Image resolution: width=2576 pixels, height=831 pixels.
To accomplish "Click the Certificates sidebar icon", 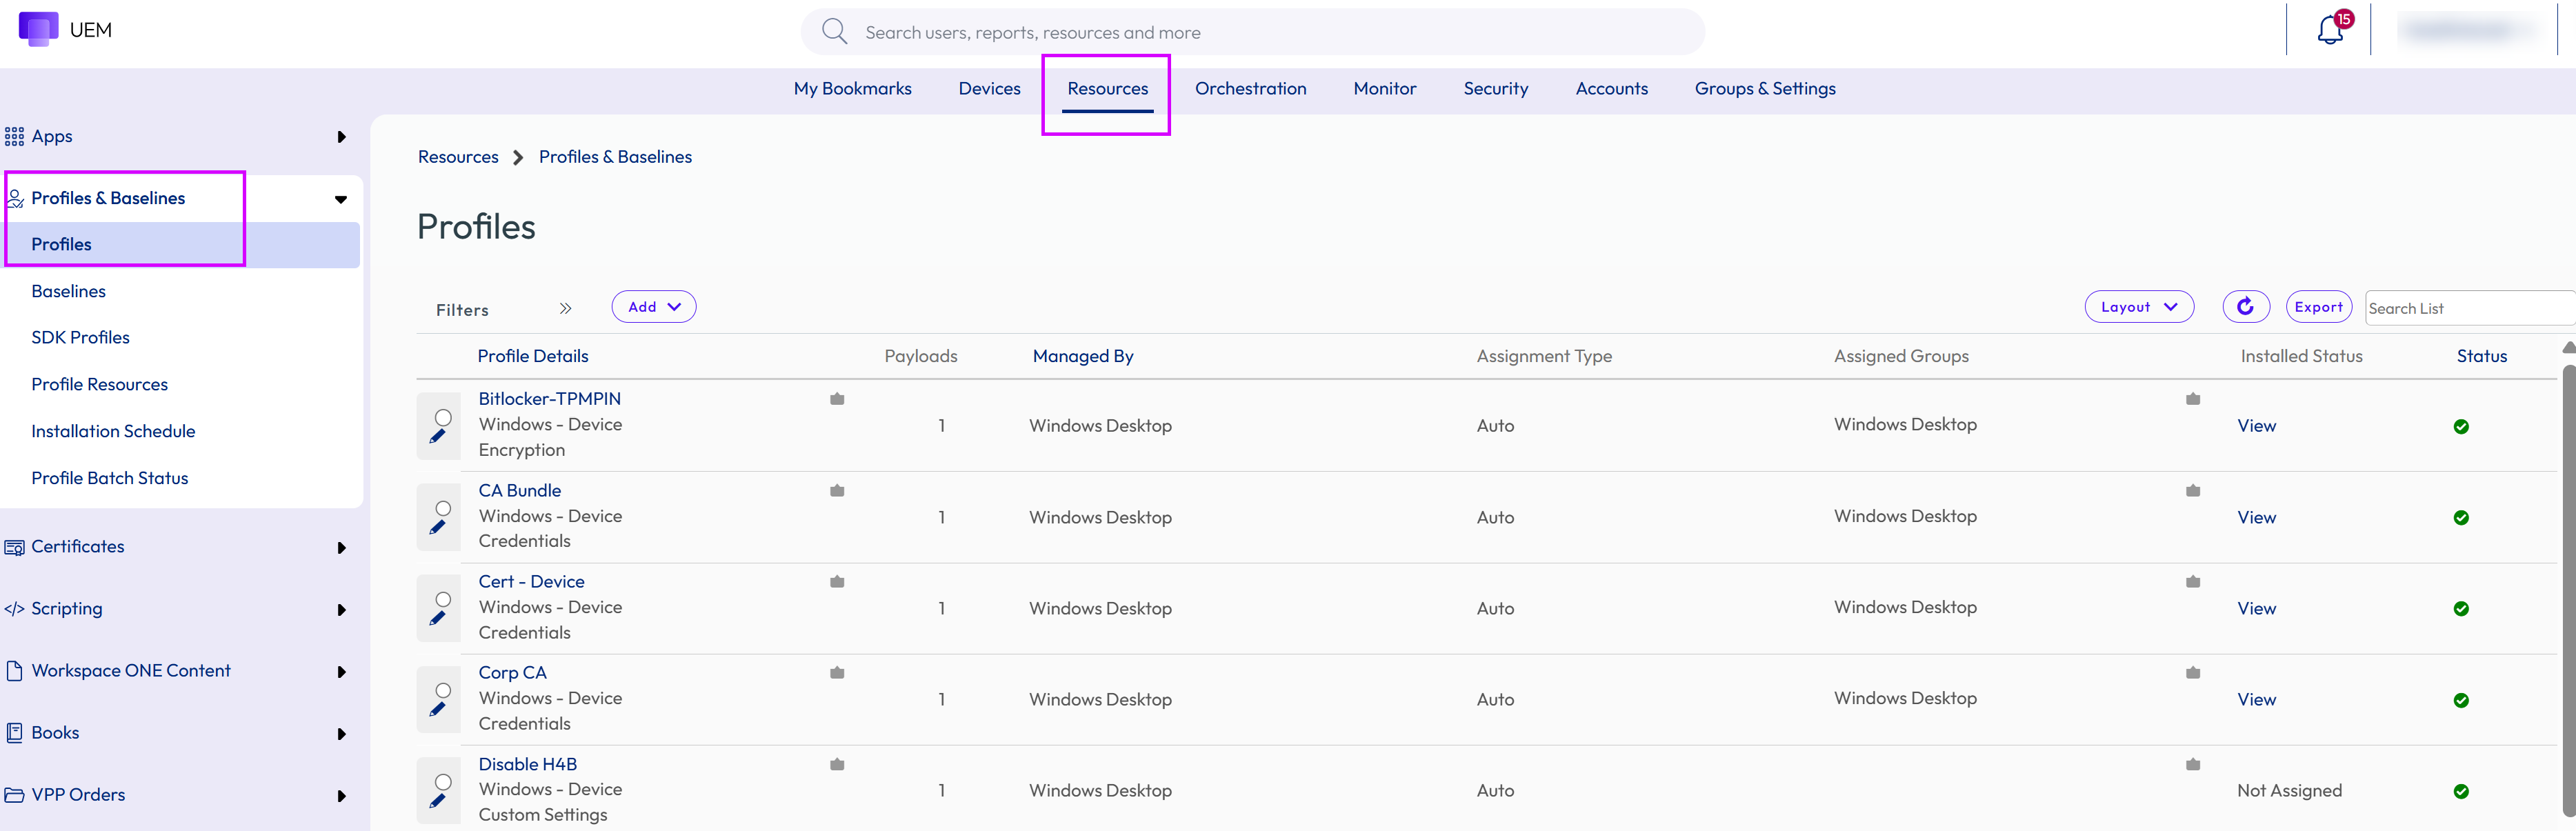I will click(x=14, y=547).
